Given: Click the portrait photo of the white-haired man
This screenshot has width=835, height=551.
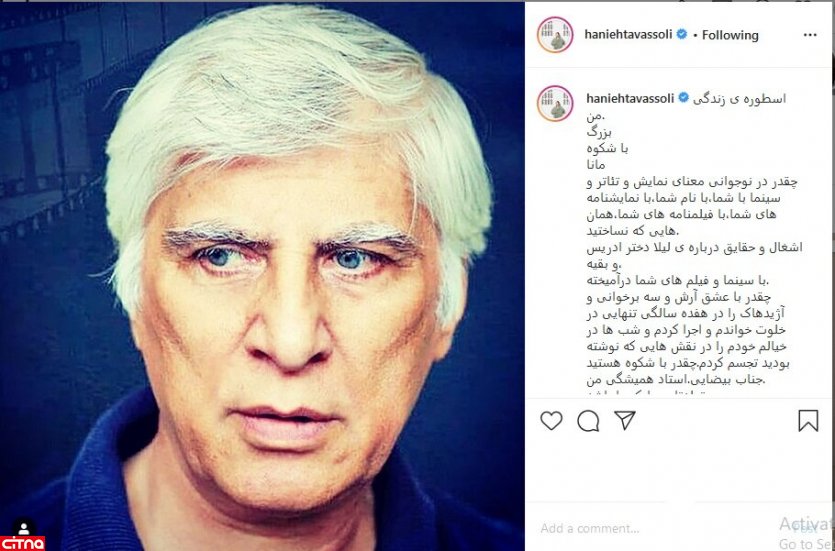Looking at the screenshot, I should click(262, 276).
